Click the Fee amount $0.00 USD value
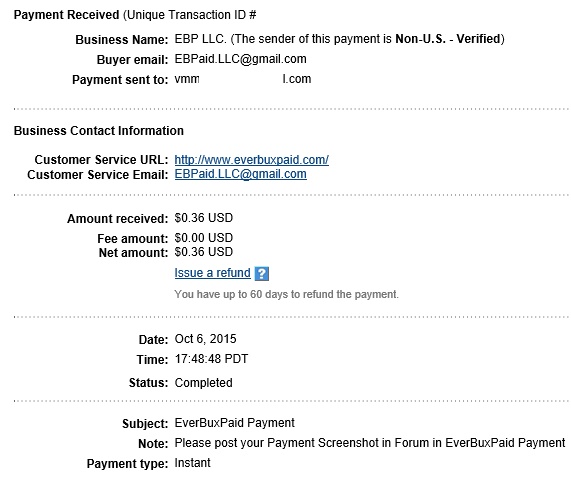This screenshot has width=571, height=477. click(x=204, y=238)
